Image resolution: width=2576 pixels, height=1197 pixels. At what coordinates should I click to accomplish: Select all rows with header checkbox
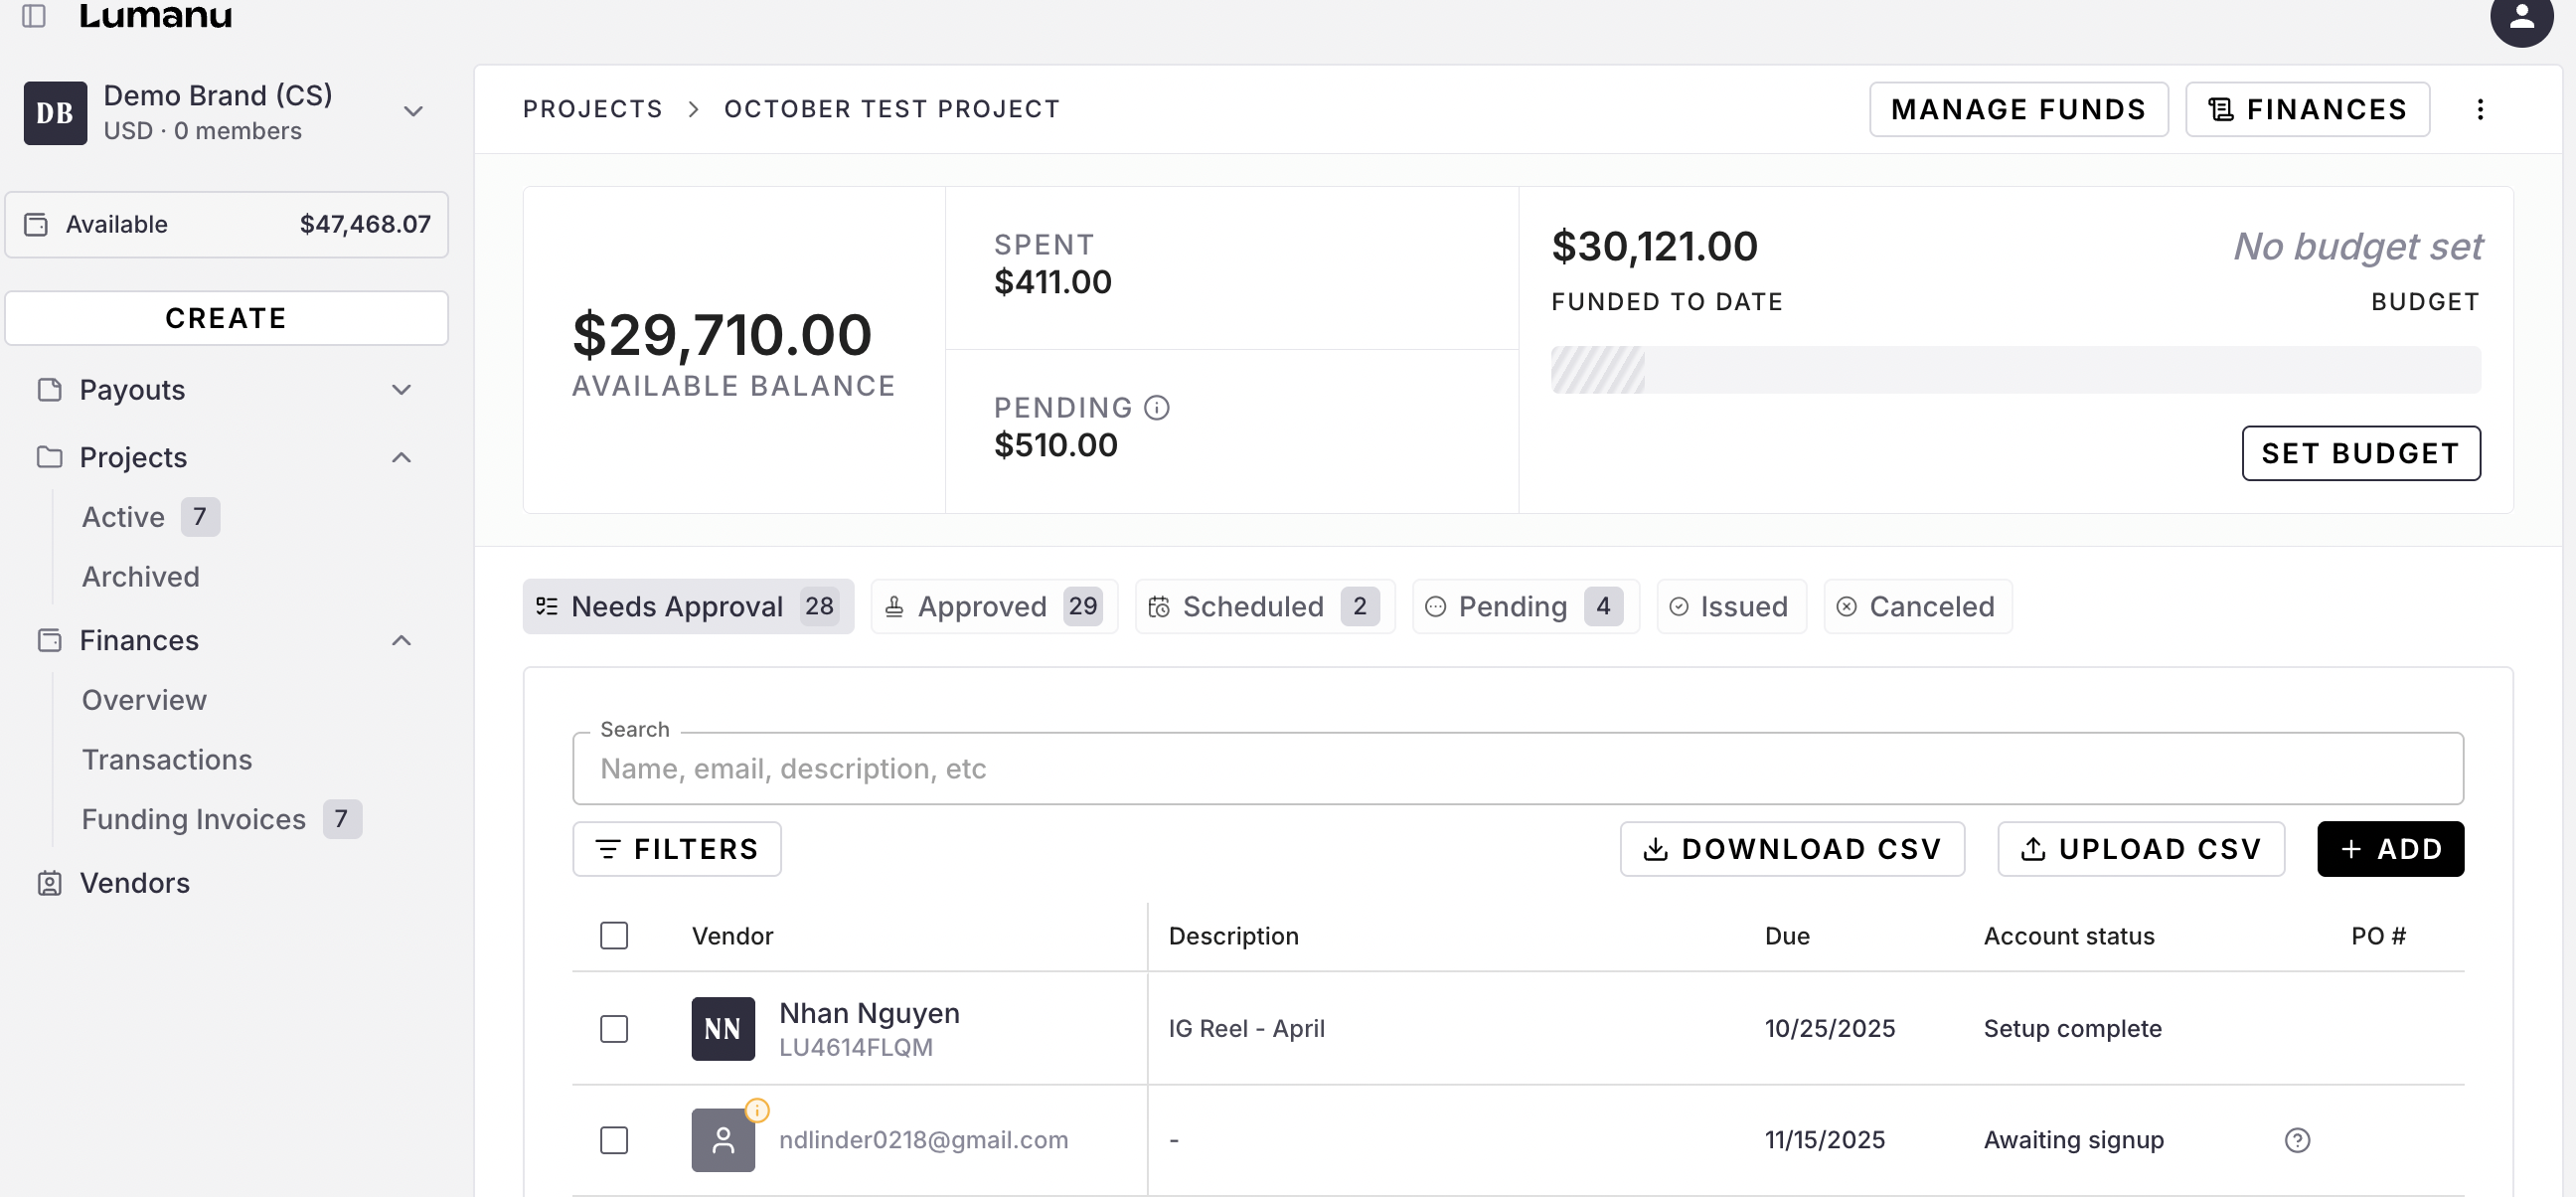coord(613,936)
